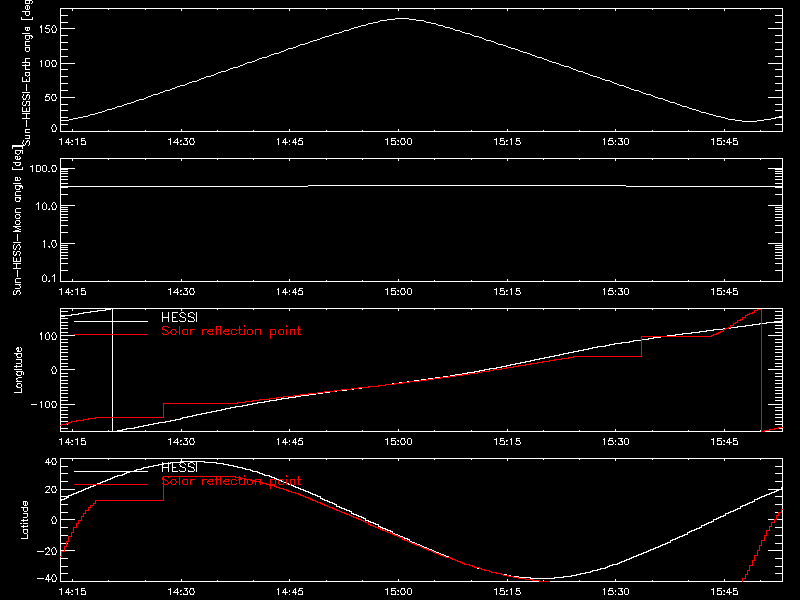Screen dimensions: 800x600
Task: Click the Latitude axis title
Action: click(x=24, y=520)
